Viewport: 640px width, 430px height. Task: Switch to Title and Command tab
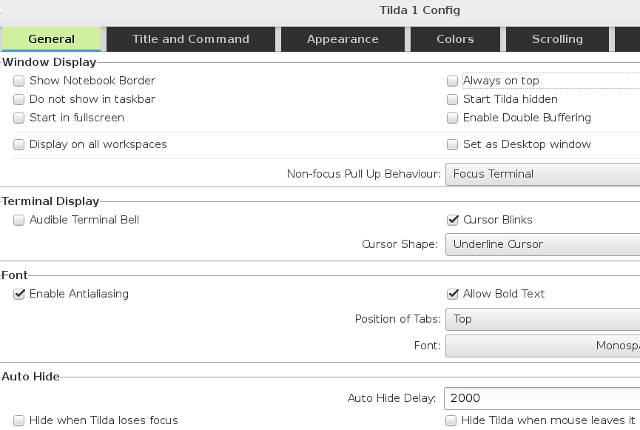(x=191, y=39)
